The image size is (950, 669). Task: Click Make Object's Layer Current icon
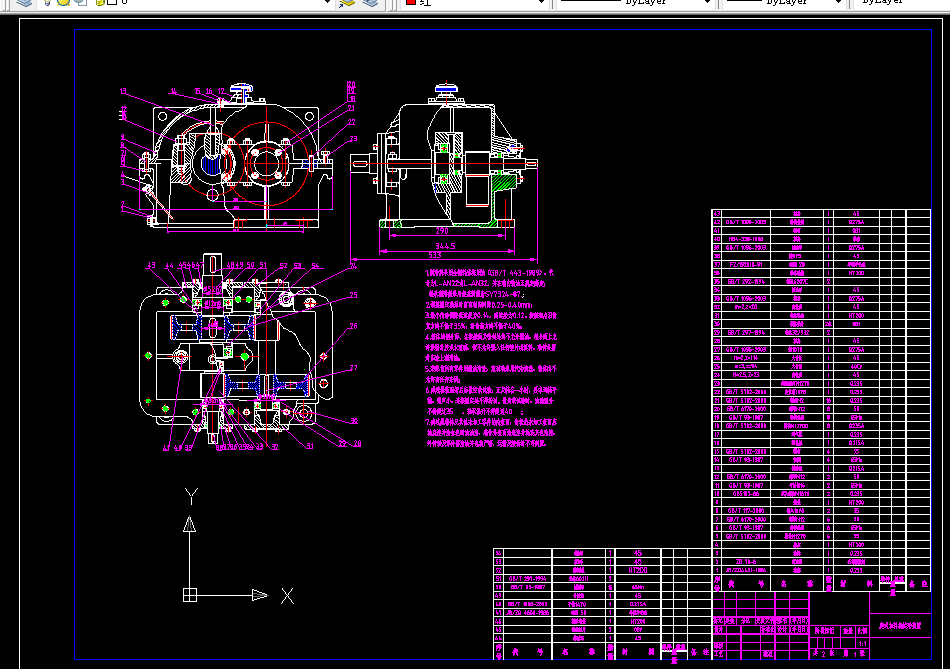[347, 2]
